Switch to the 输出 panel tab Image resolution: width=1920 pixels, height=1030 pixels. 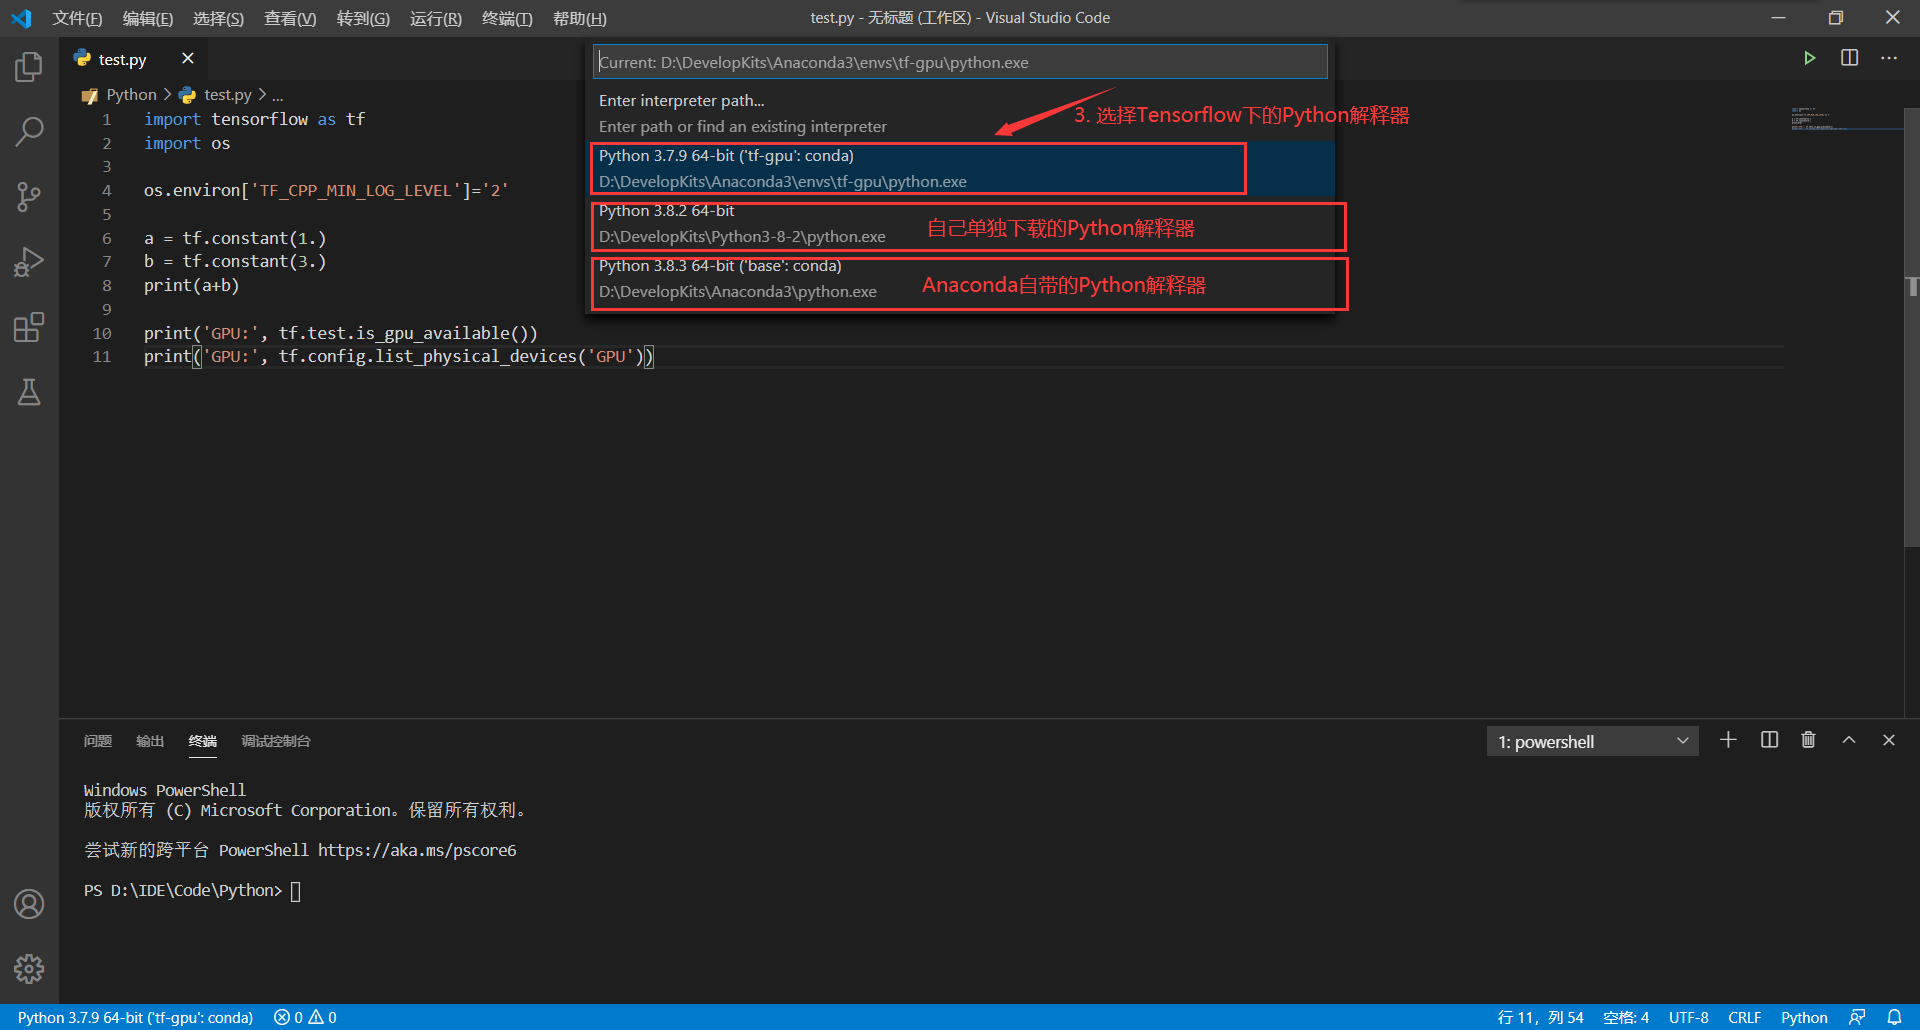(x=150, y=741)
